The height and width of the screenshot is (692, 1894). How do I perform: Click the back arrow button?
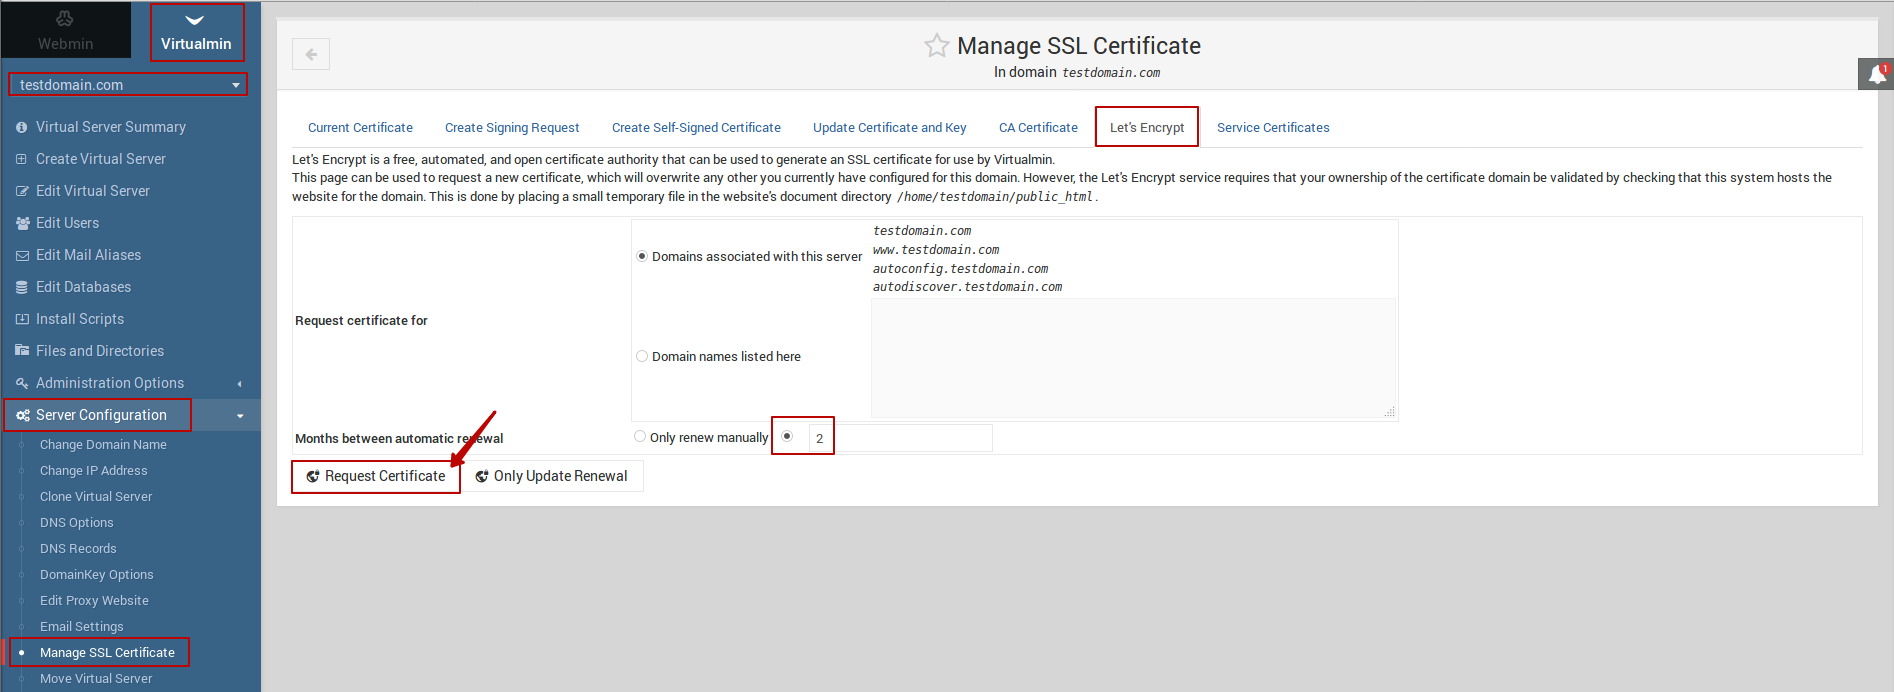[311, 54]
